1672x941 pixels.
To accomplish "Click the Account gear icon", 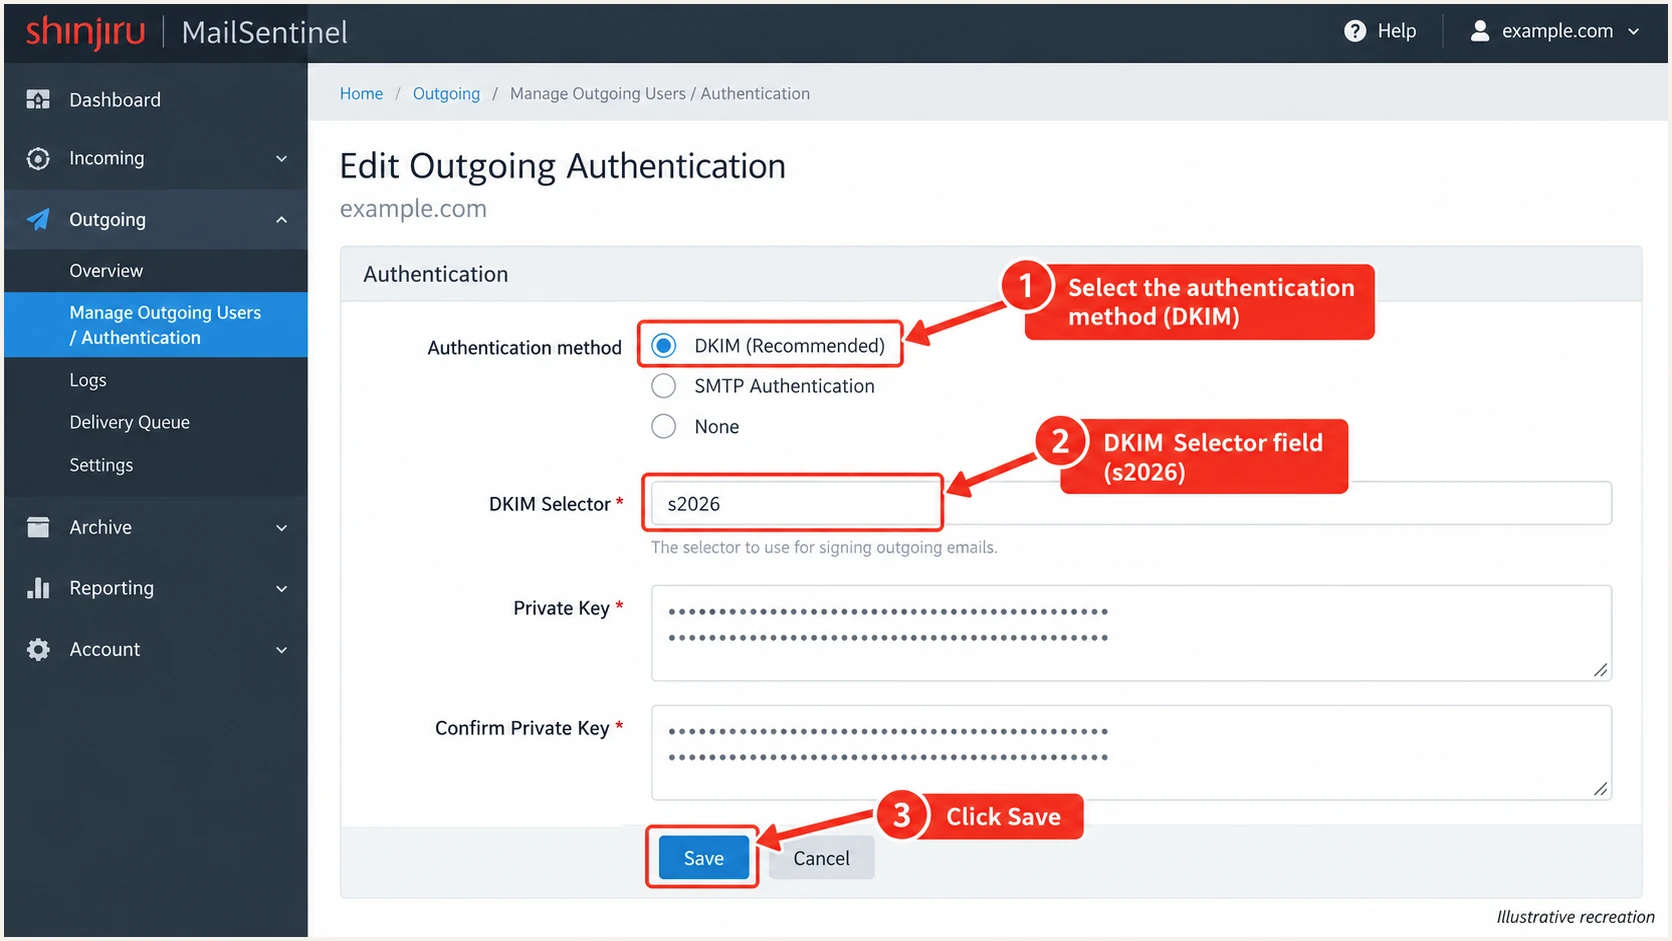I will (38, 649).
